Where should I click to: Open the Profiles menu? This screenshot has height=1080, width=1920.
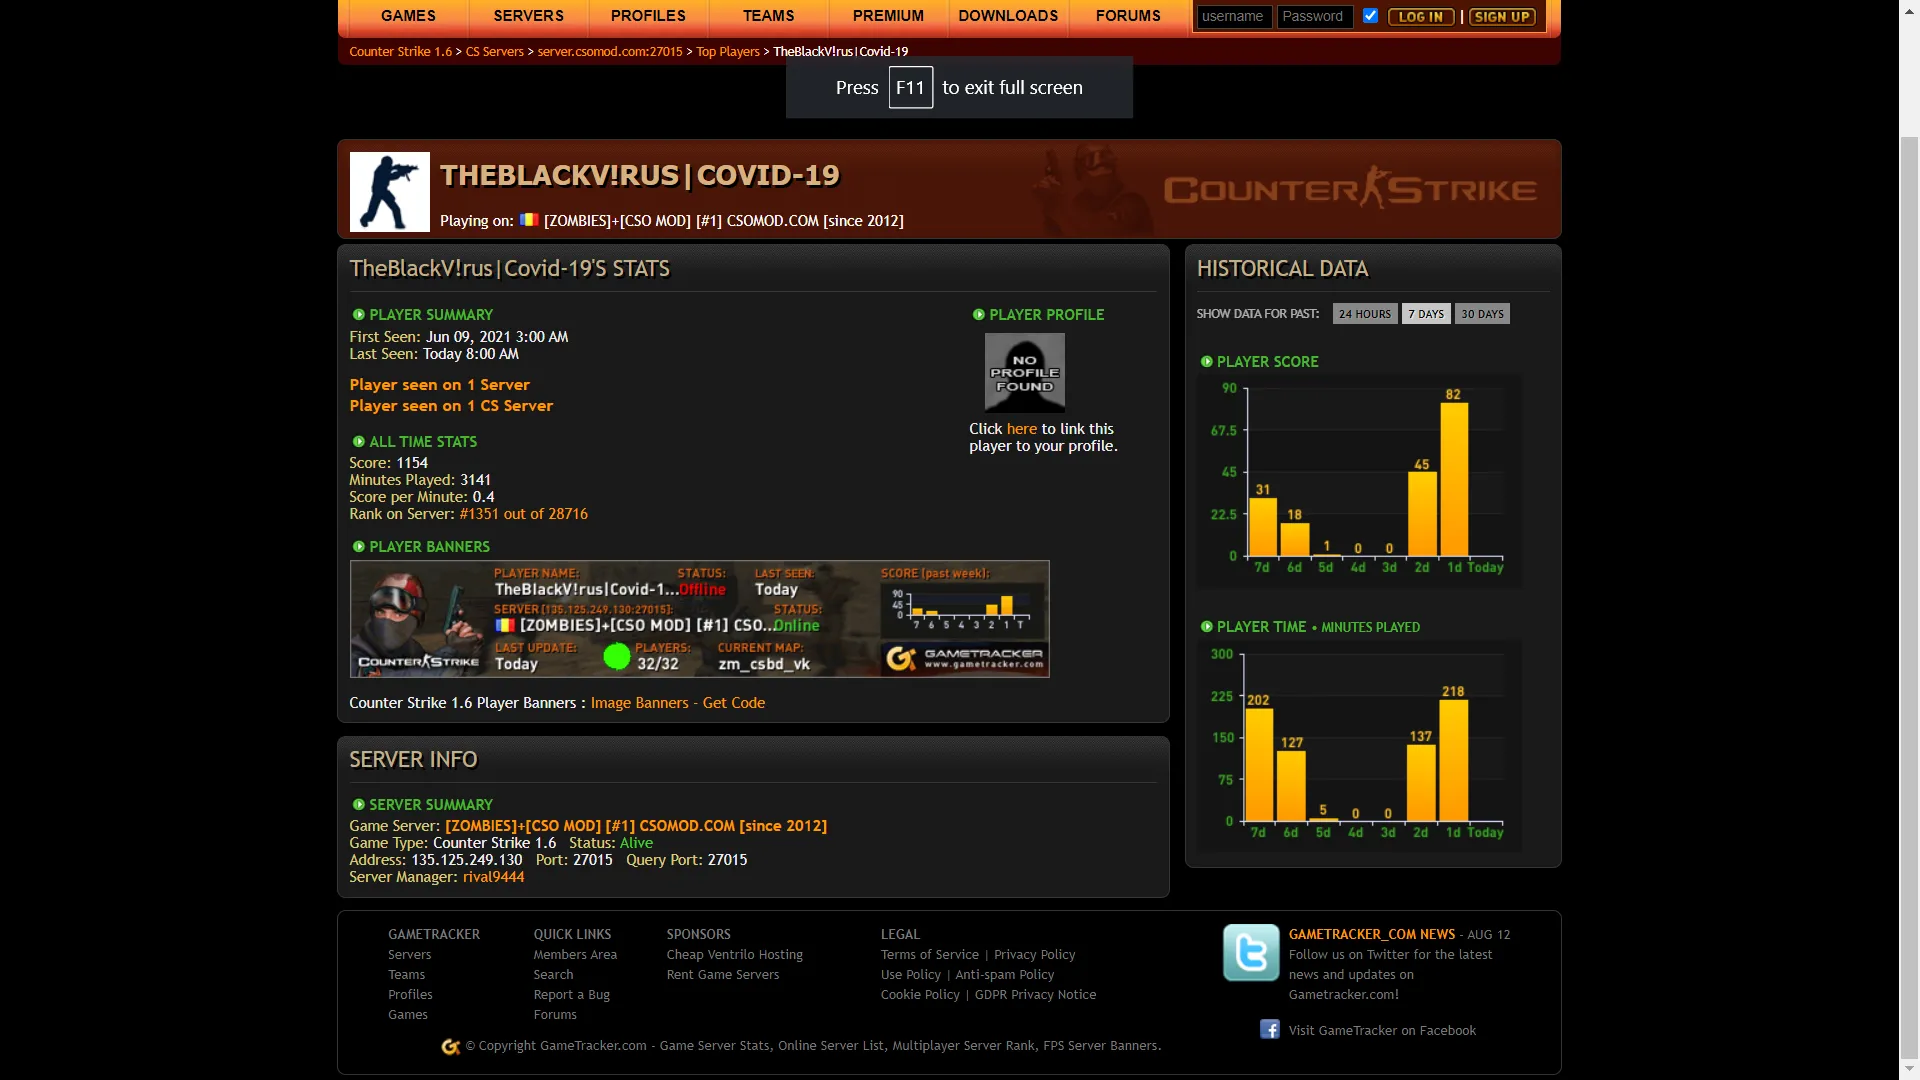point(648,16)
